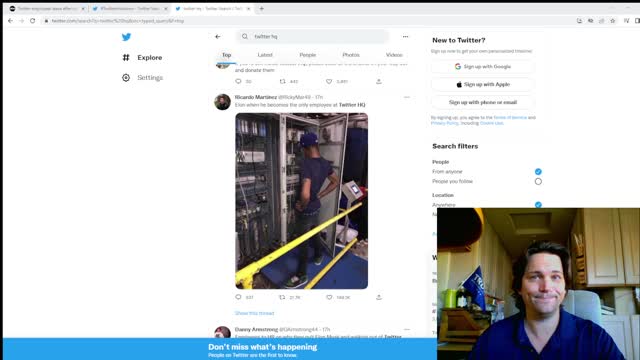Click the browser back button
The height and width of the screenshot is (360, 640).
tap(10, 21)
